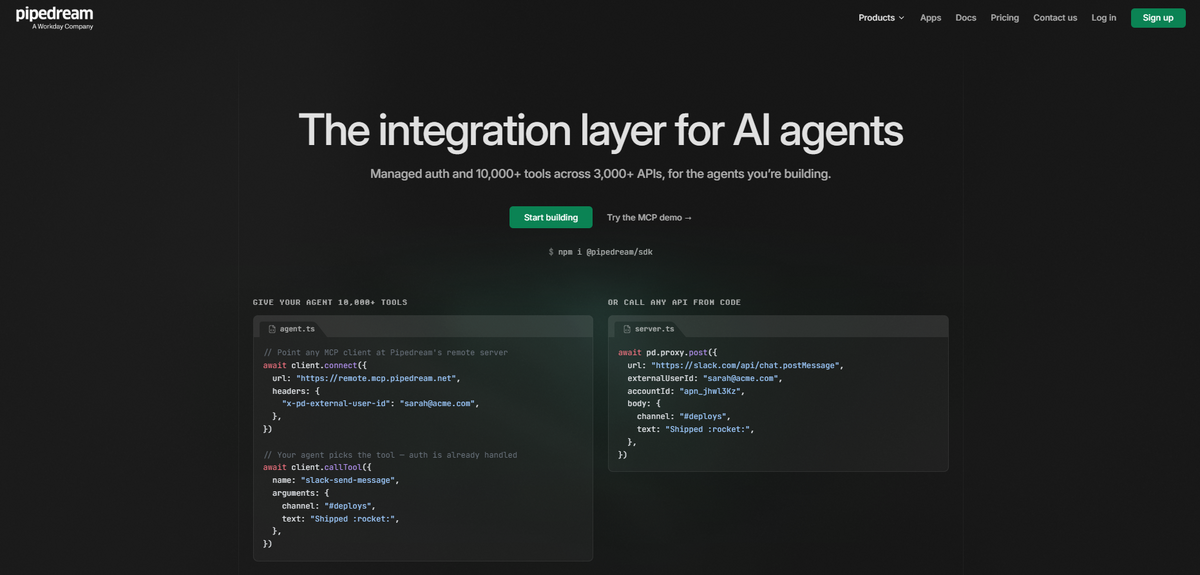This screenshot has height=575, width=1200.
Task: Click the file icon on server.ts tab
Action: [x=627, y=328]
